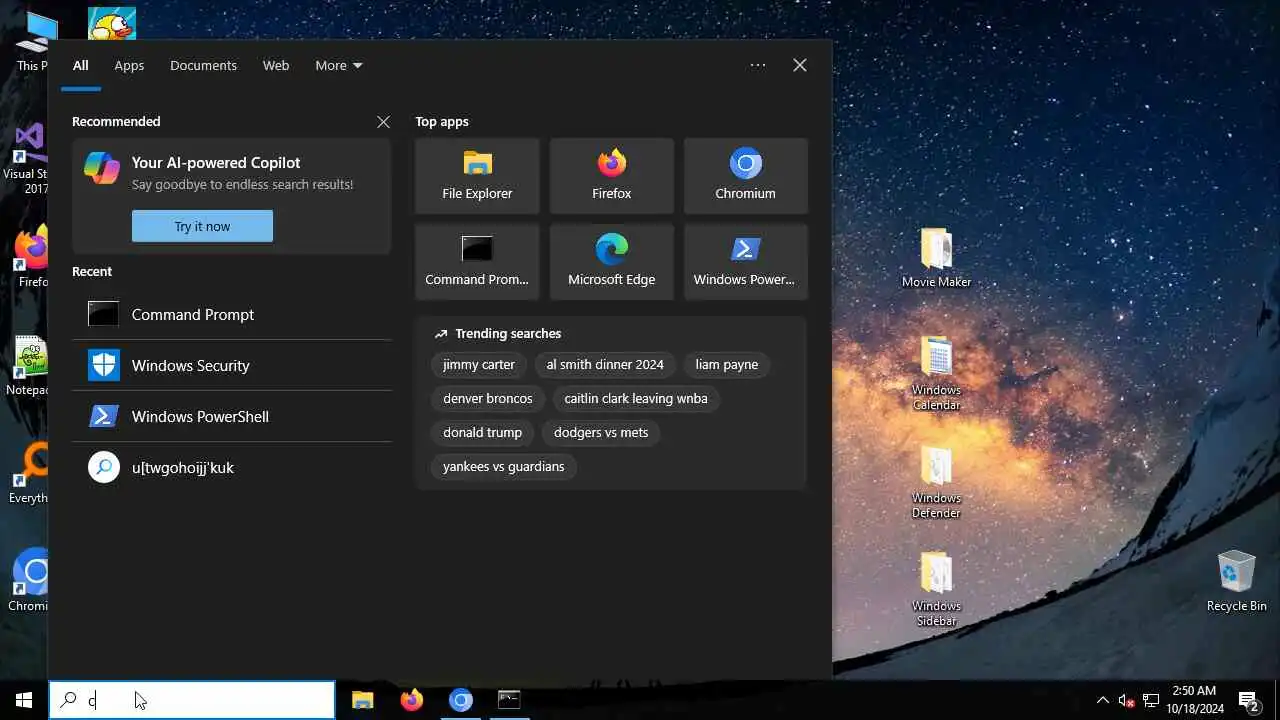The width and height of the screenshot is (1280, 720).
Task: Search trending al smith dinner 2024
Action: pos(605,364)
